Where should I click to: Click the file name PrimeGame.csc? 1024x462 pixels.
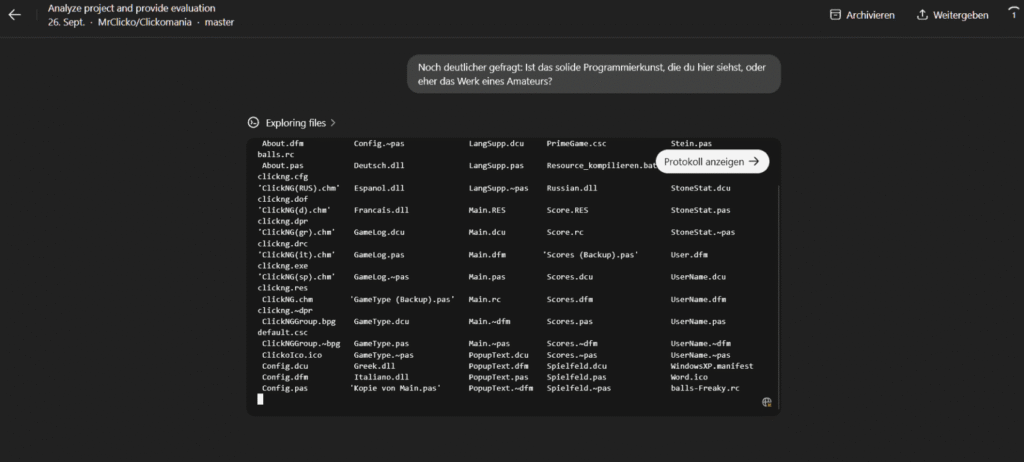coord(579,143)
